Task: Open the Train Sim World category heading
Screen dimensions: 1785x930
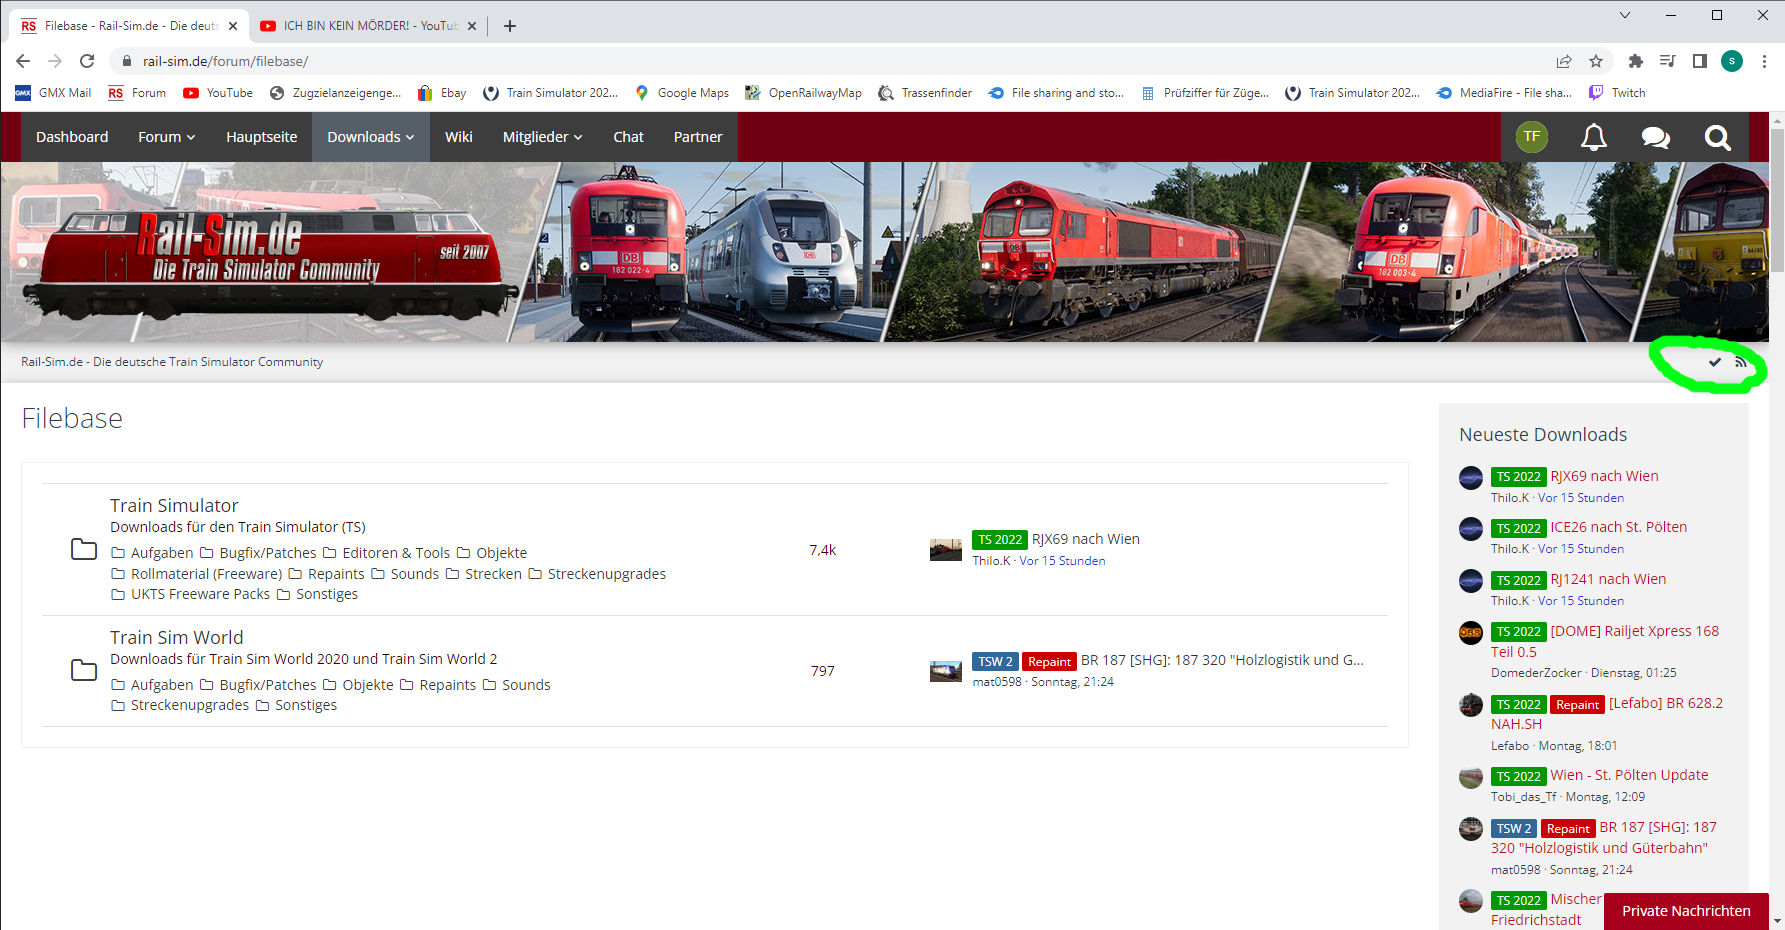Action: tap(177, 638)
